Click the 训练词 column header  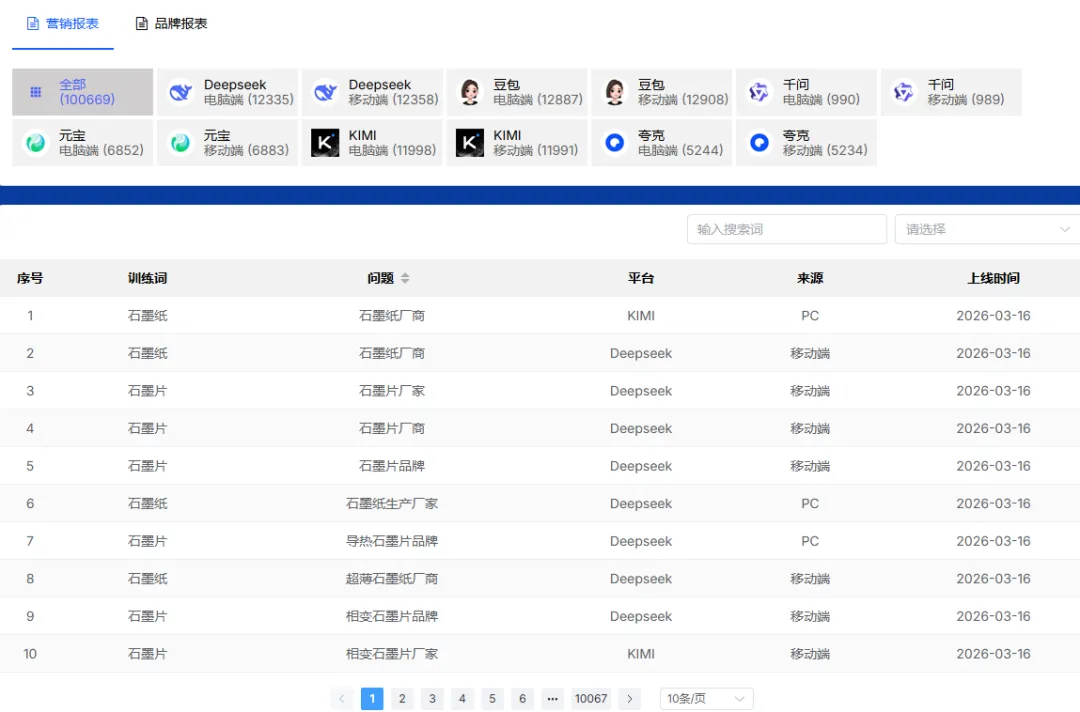tap(147, 278)
